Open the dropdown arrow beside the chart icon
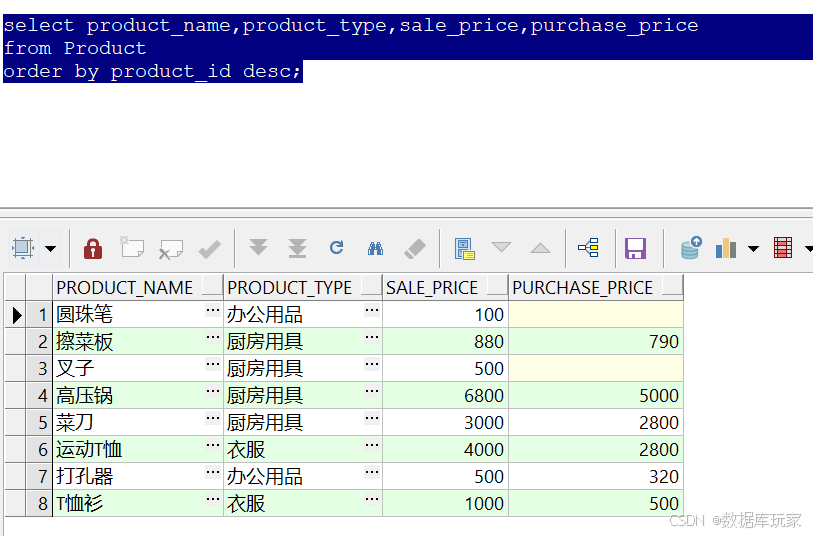 (x=753, y=249)
